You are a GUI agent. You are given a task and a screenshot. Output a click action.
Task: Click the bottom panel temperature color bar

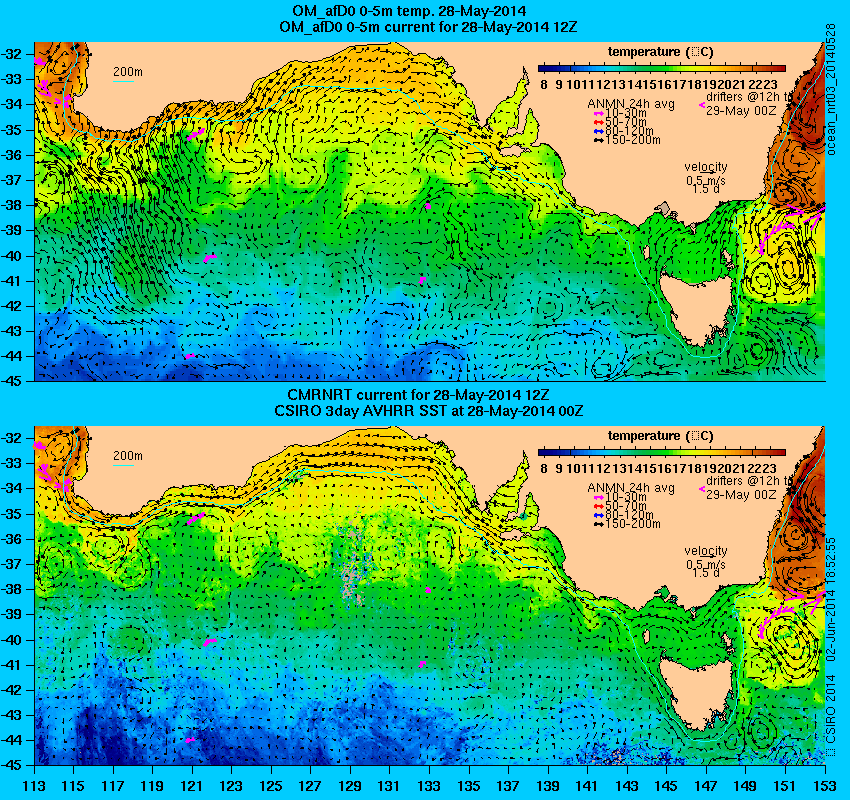click(662, 452)
